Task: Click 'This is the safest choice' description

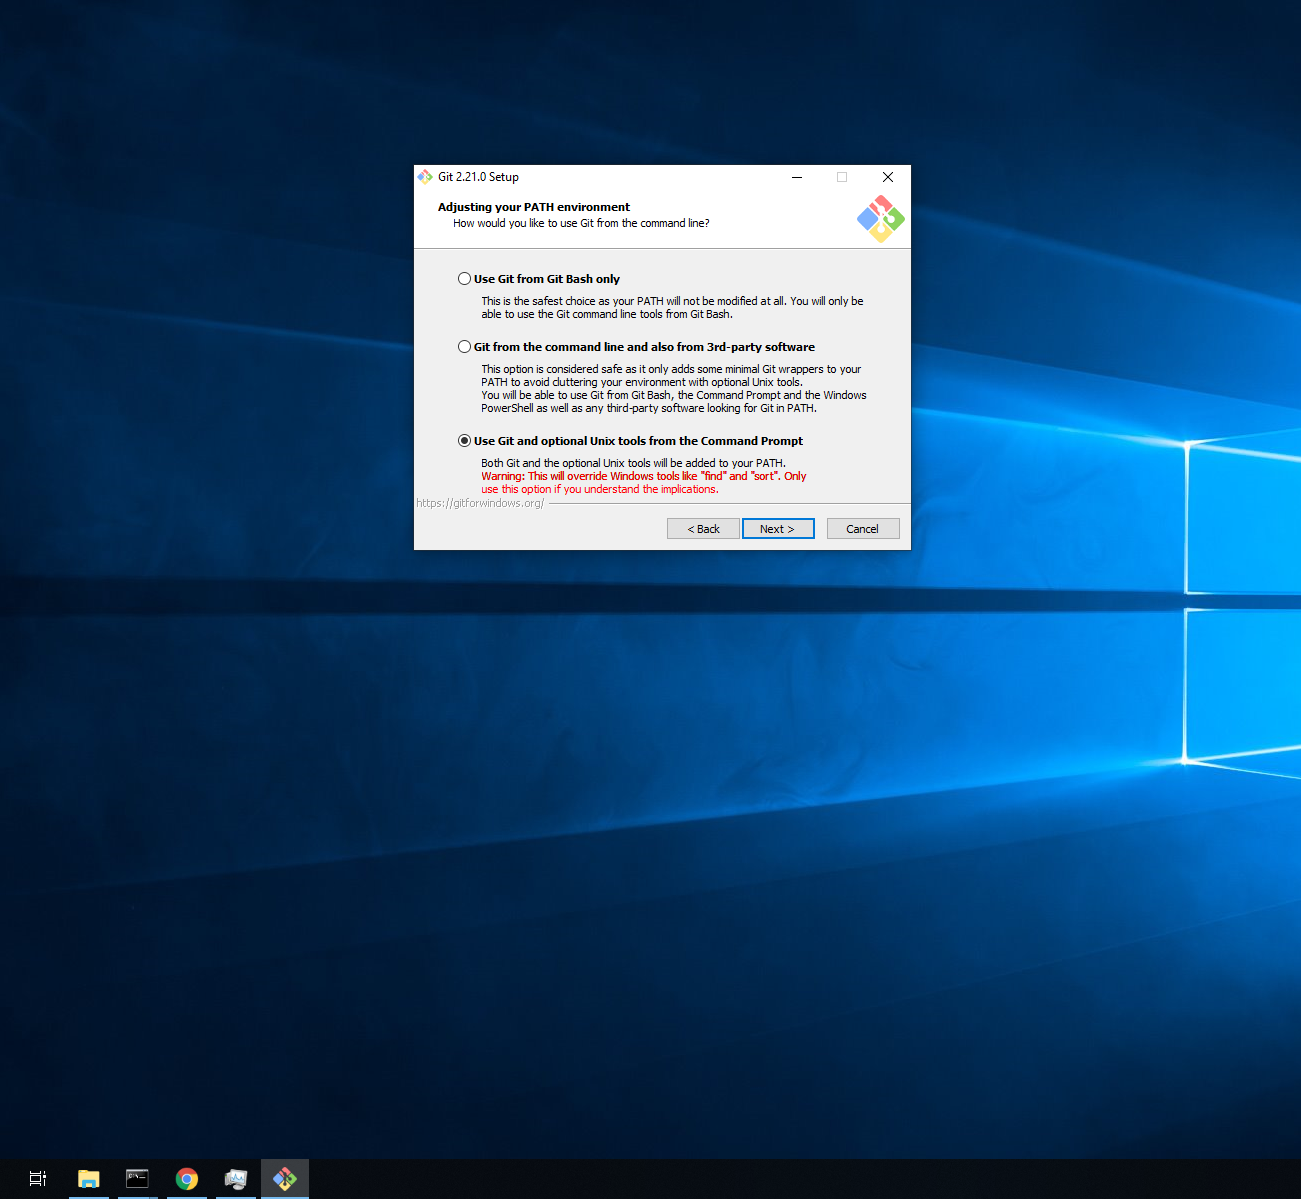Action: tap(672, 307)
